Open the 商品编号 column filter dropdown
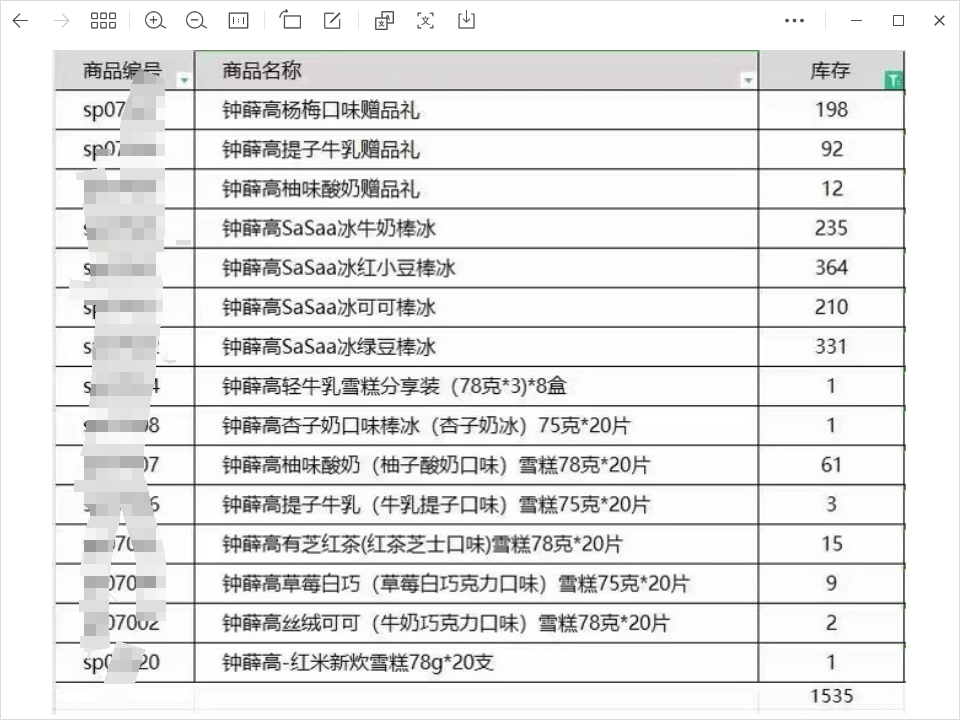 pos(184,80)
